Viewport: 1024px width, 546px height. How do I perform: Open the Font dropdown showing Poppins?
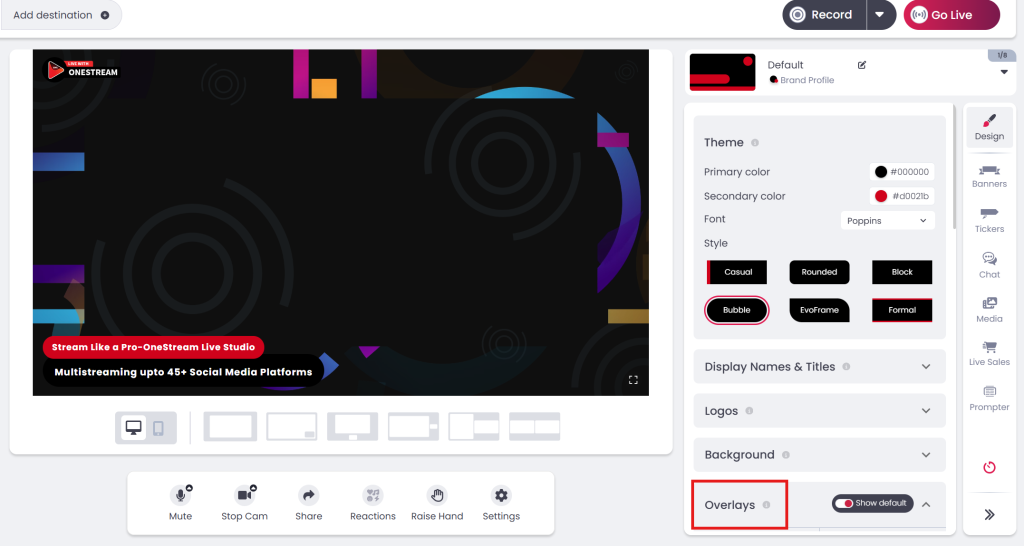click(x=887, y=220)
